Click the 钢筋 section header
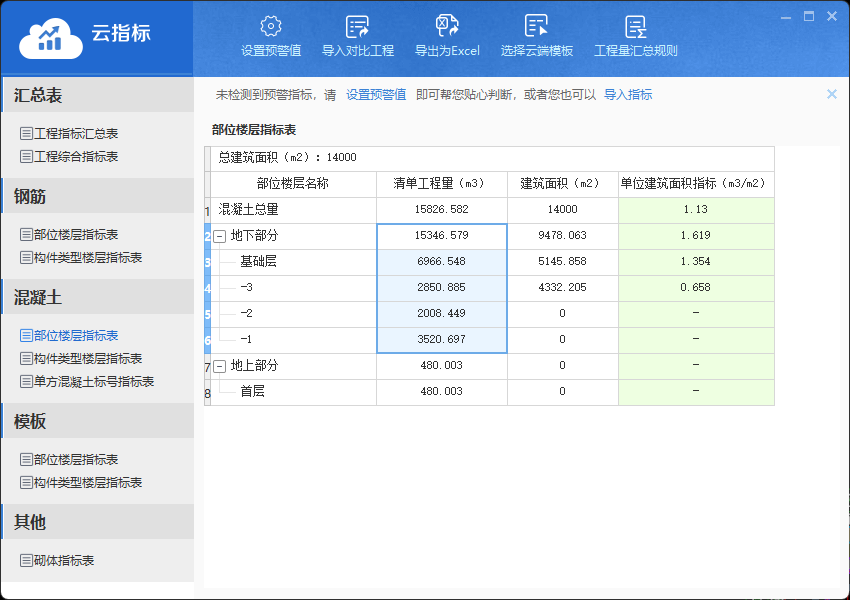Viewport: 850px width, 600px height. (98, 196)
